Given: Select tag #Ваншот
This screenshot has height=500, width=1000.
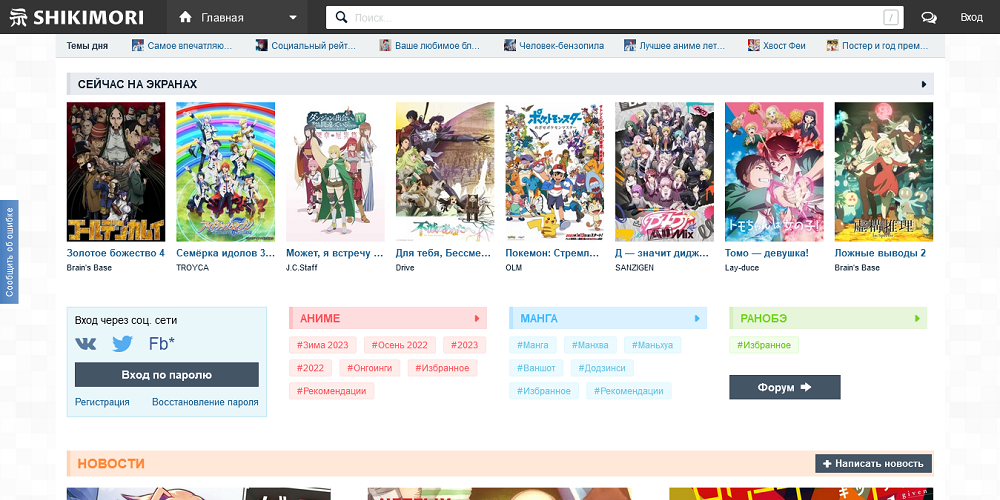Looking at the screenshot, I should [x=536, y=368].
